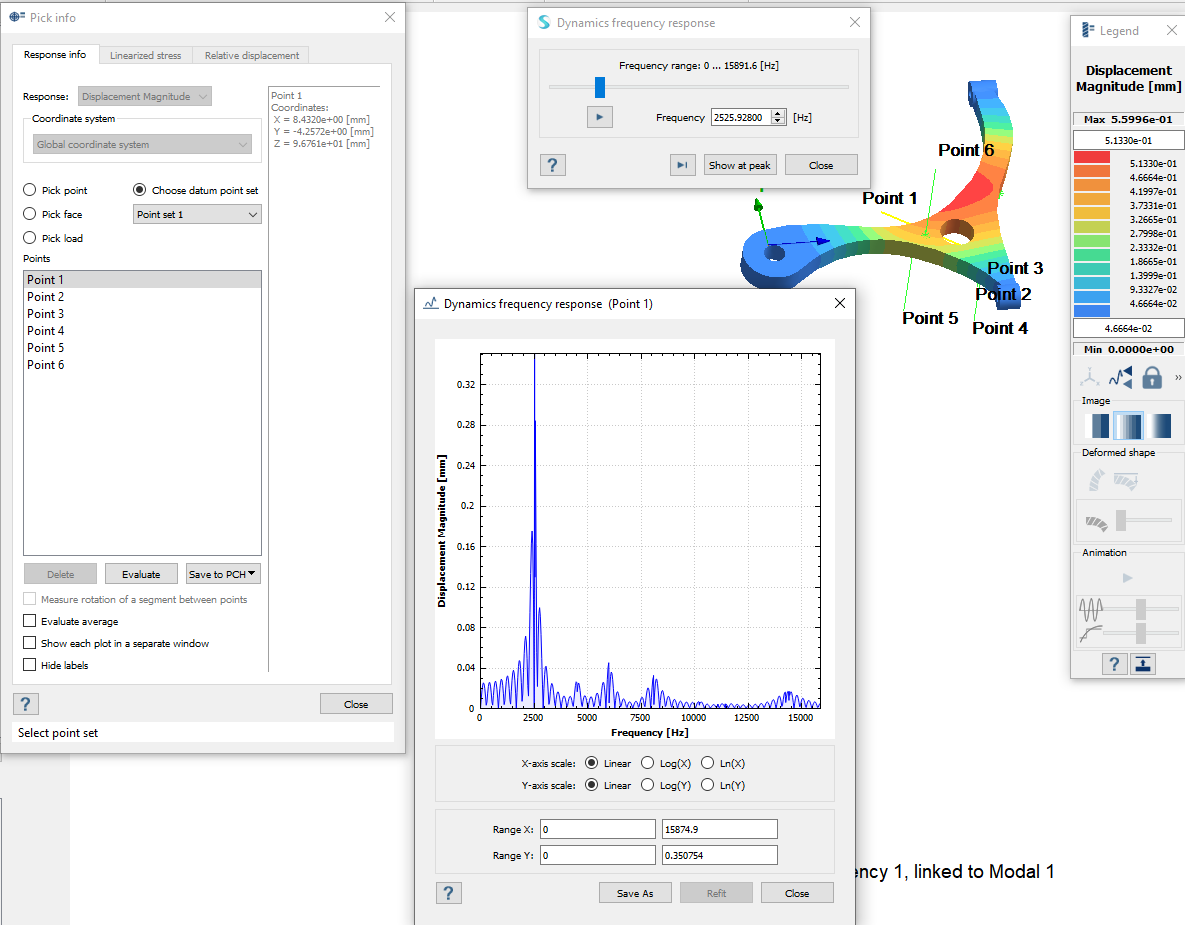The width and height of the screenshot is (1185, 925).
Task: Open the Response Displacement Magnitude dropdown
Action: coord(144,96)
